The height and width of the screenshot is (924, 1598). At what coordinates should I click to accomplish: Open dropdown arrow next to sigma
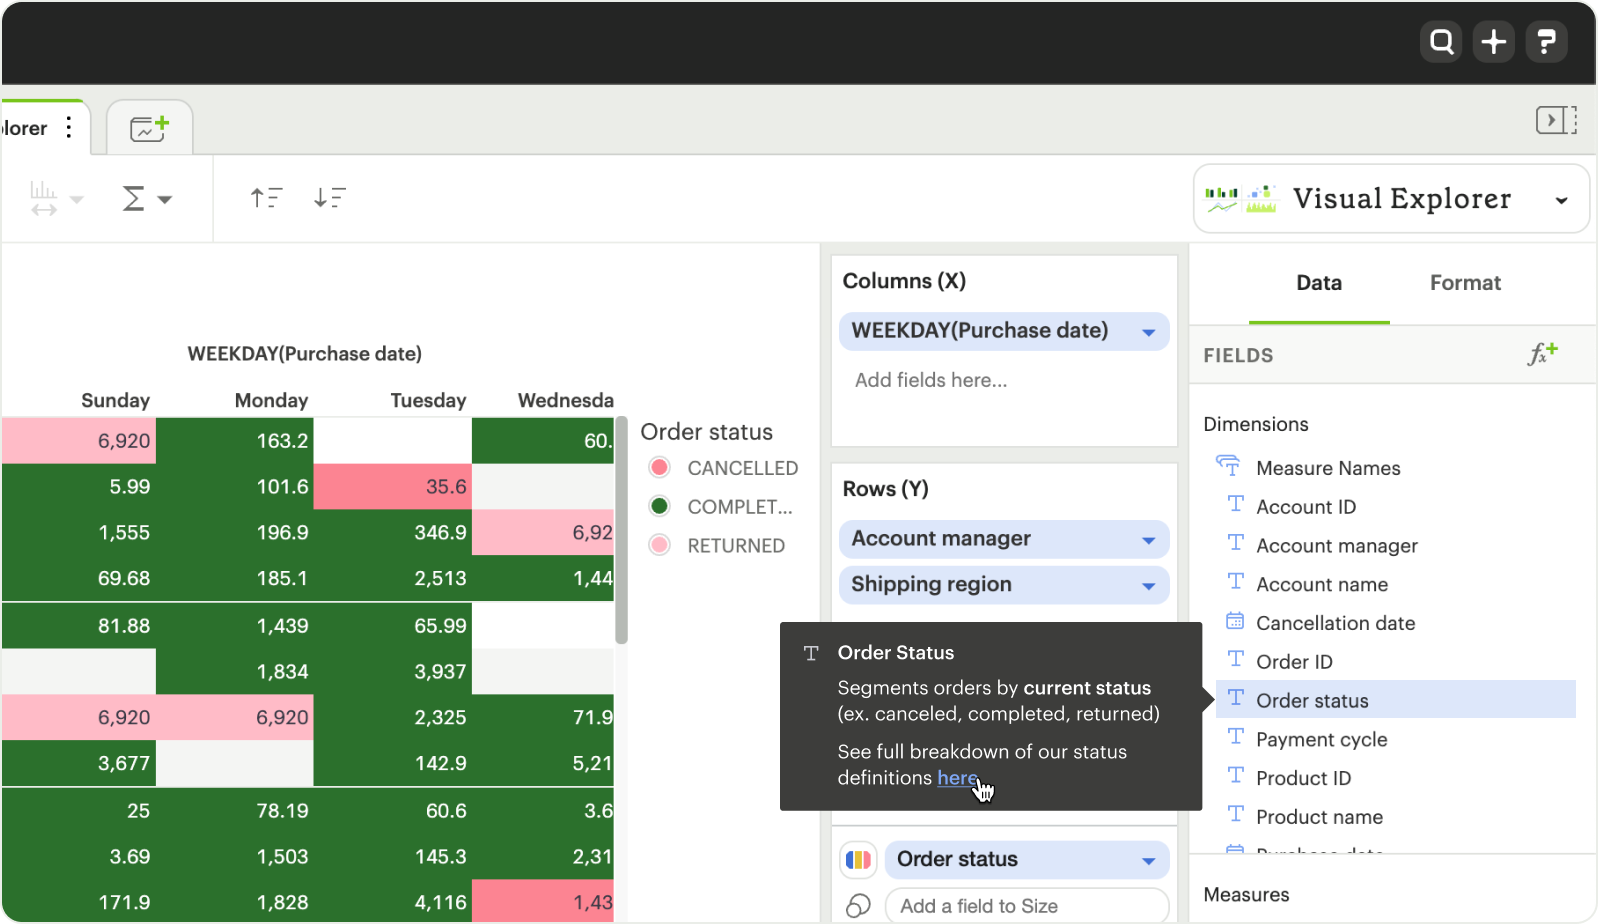165,200
